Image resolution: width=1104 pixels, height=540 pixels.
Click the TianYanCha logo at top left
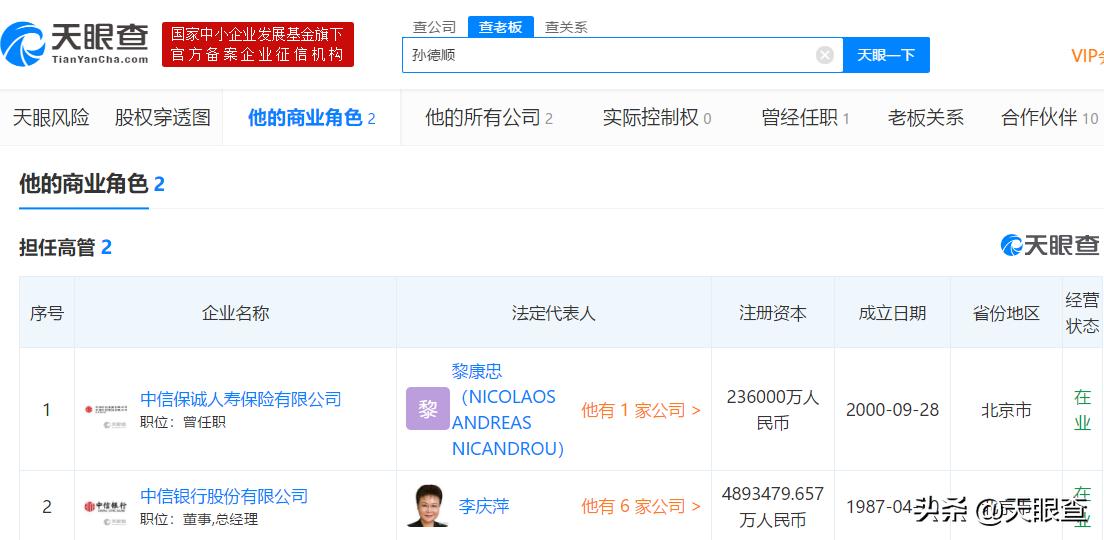coord(75,44)
